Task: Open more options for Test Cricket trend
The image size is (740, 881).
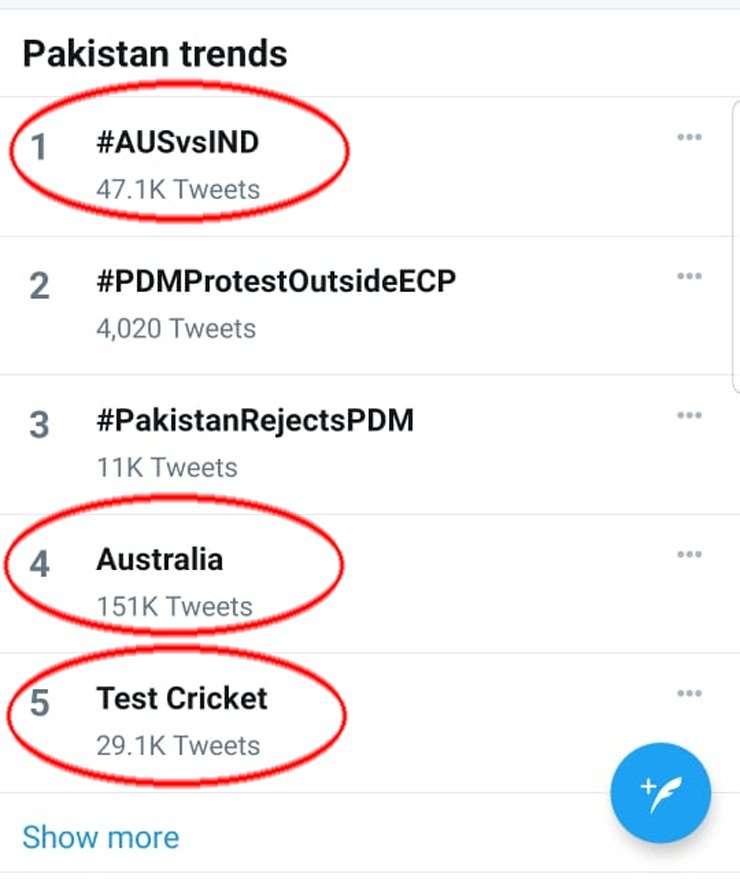Action: click(689, 694)
